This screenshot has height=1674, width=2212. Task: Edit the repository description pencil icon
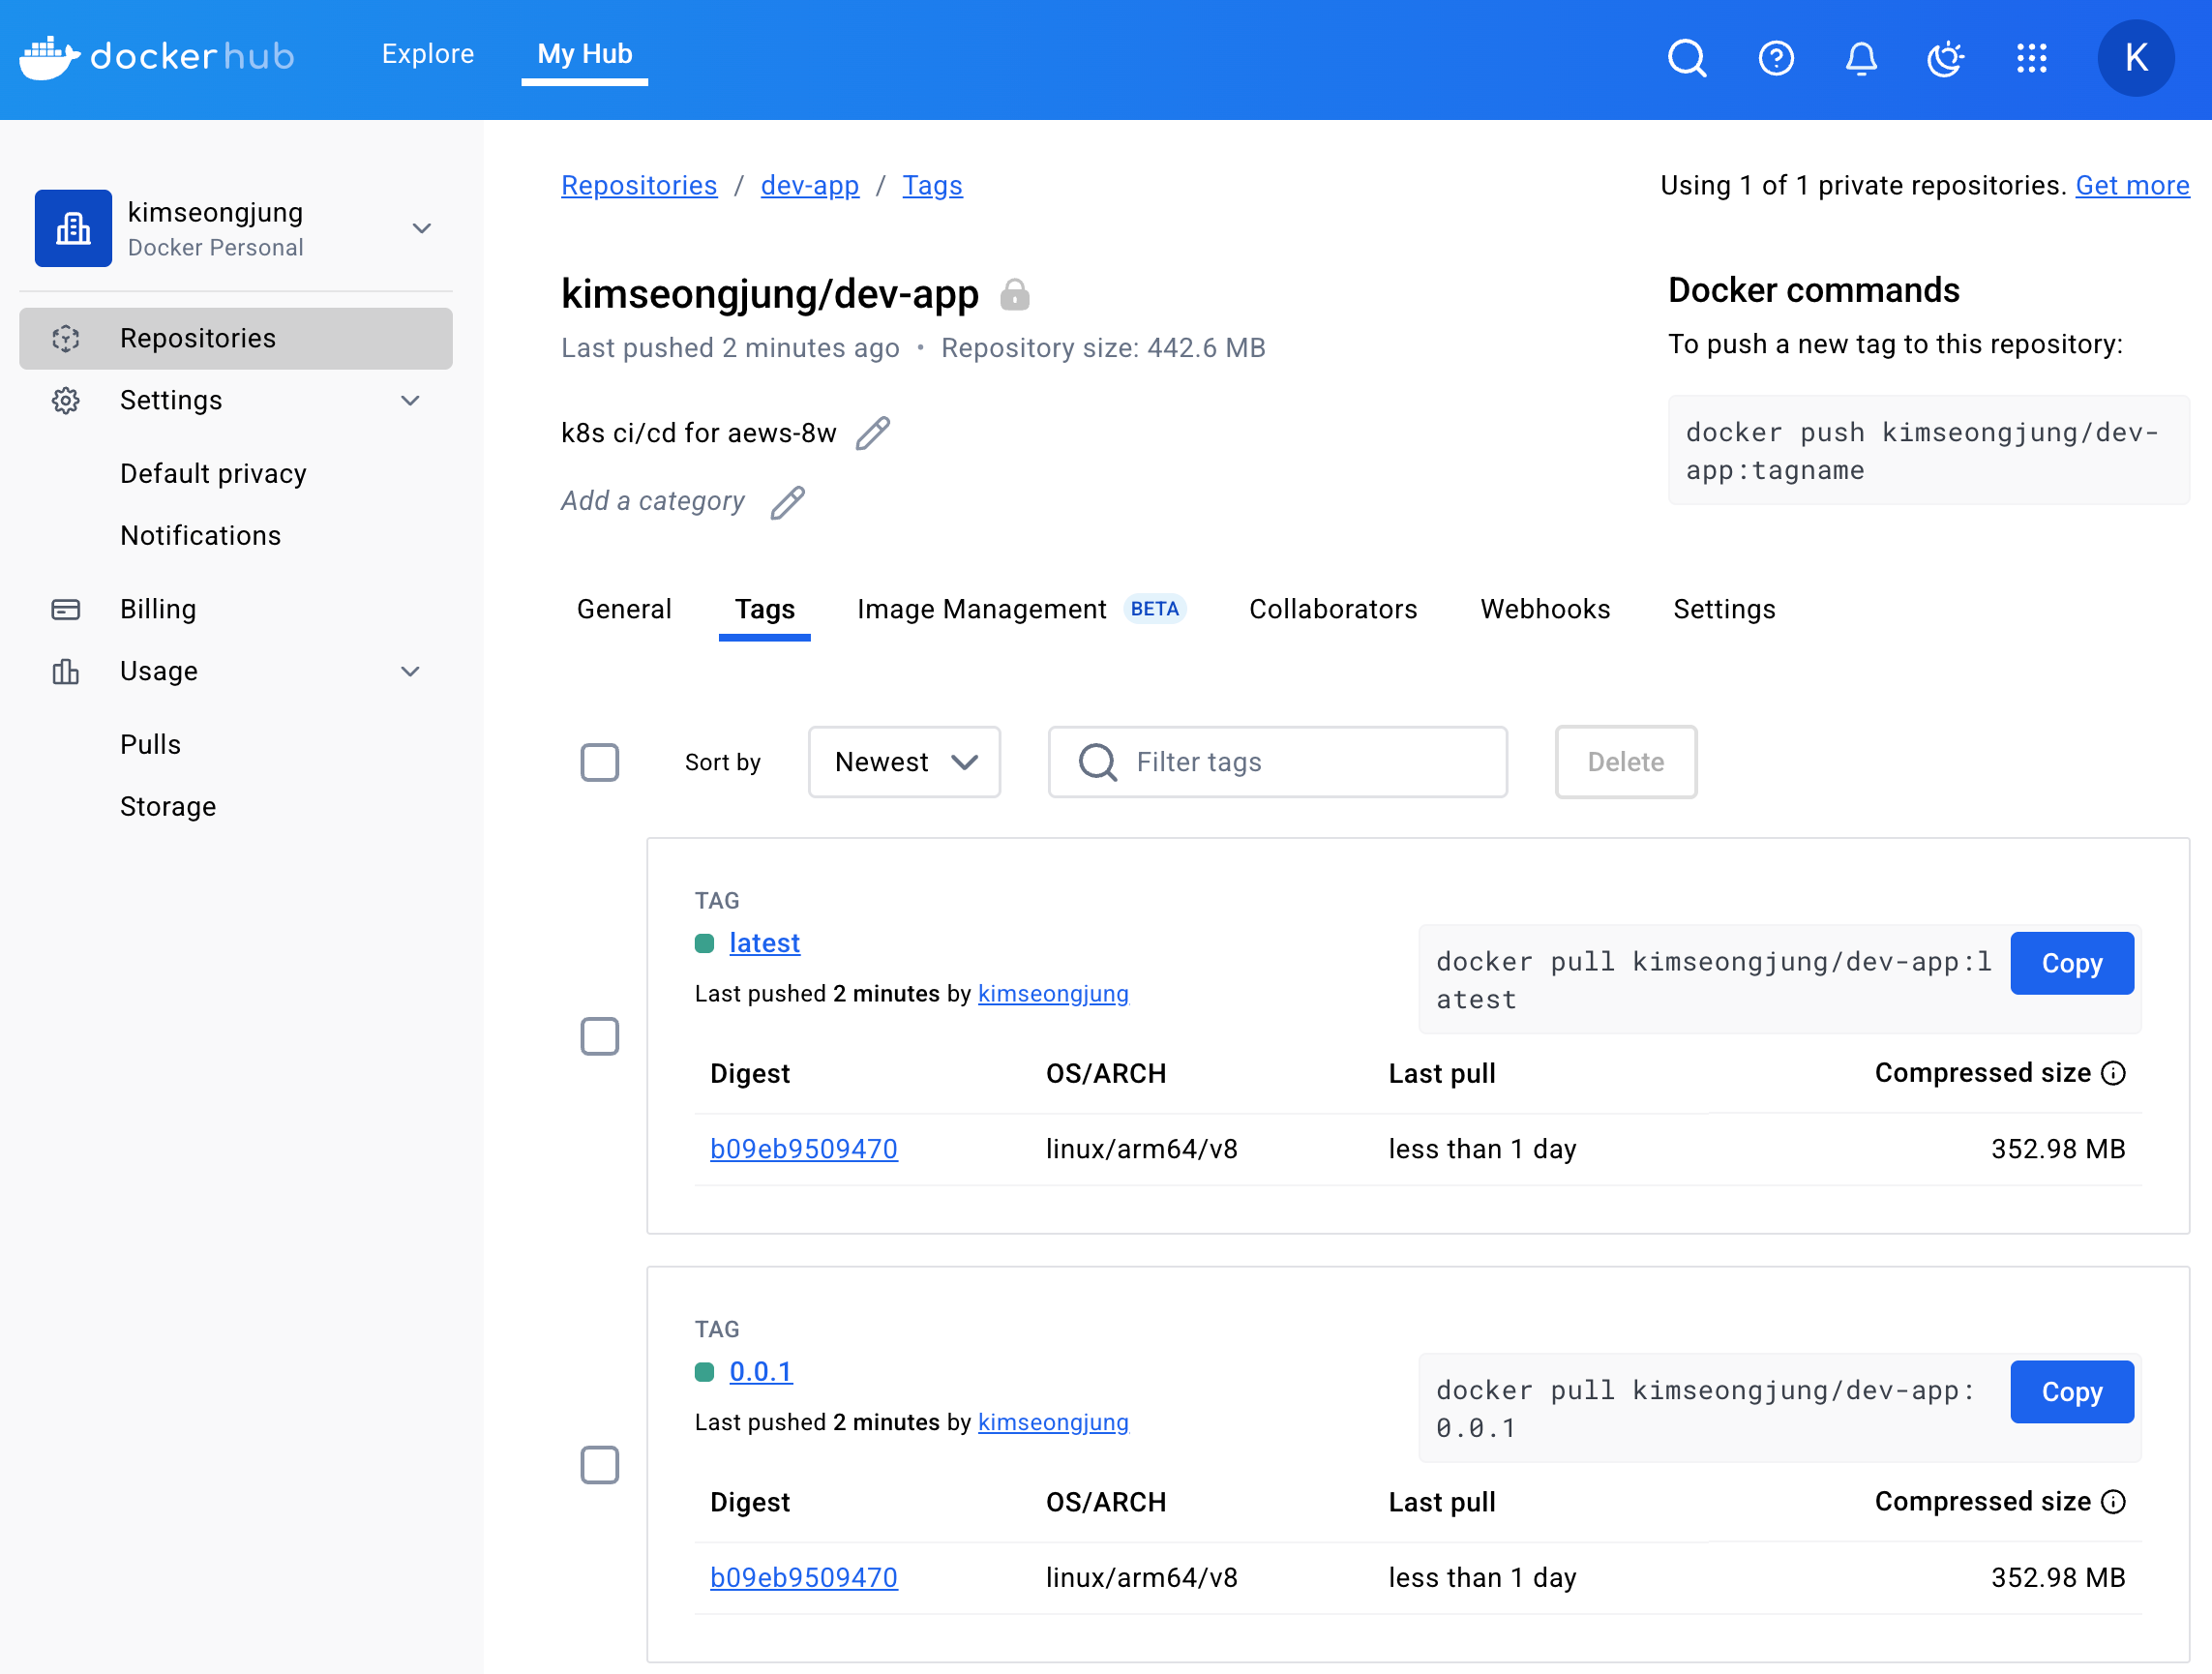point(873,433)
